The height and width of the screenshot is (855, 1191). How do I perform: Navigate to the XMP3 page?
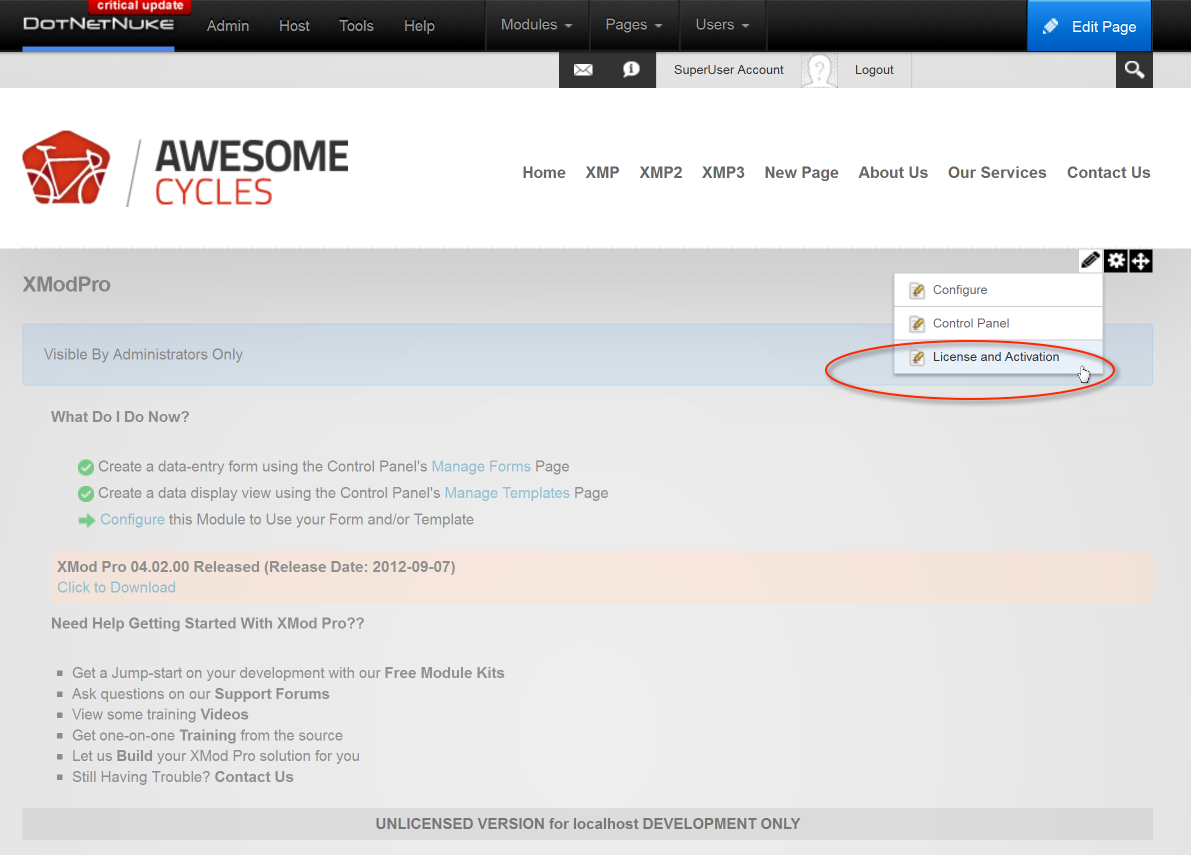point(723,172)
